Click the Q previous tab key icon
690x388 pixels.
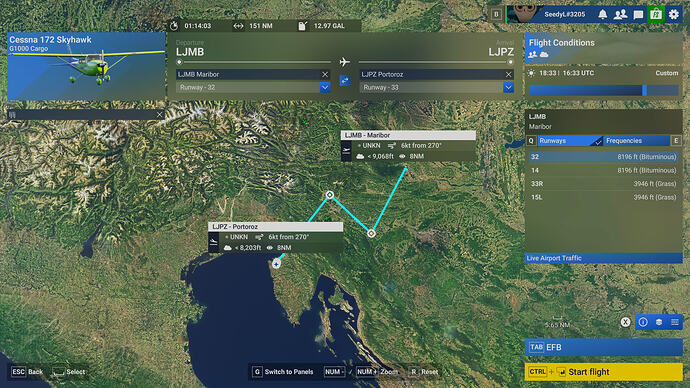coord(531,141)
